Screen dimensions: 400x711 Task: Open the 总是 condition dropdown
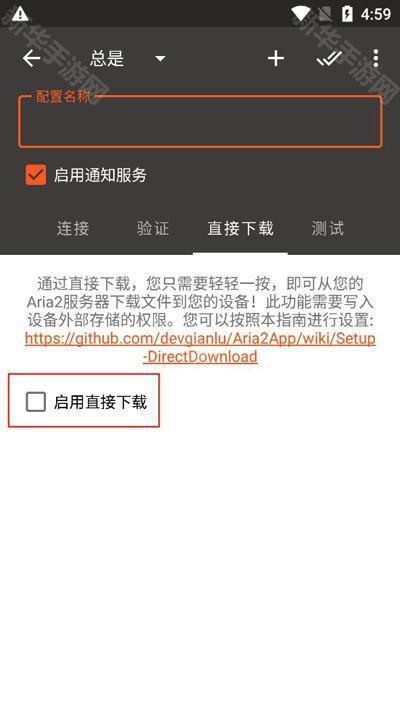128,58
